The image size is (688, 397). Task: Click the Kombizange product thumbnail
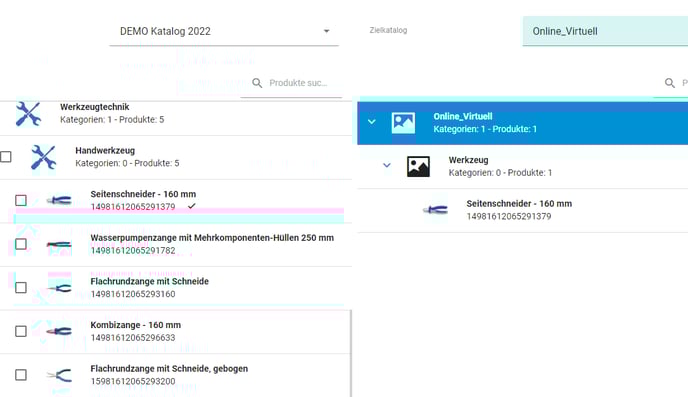(59, 331)
